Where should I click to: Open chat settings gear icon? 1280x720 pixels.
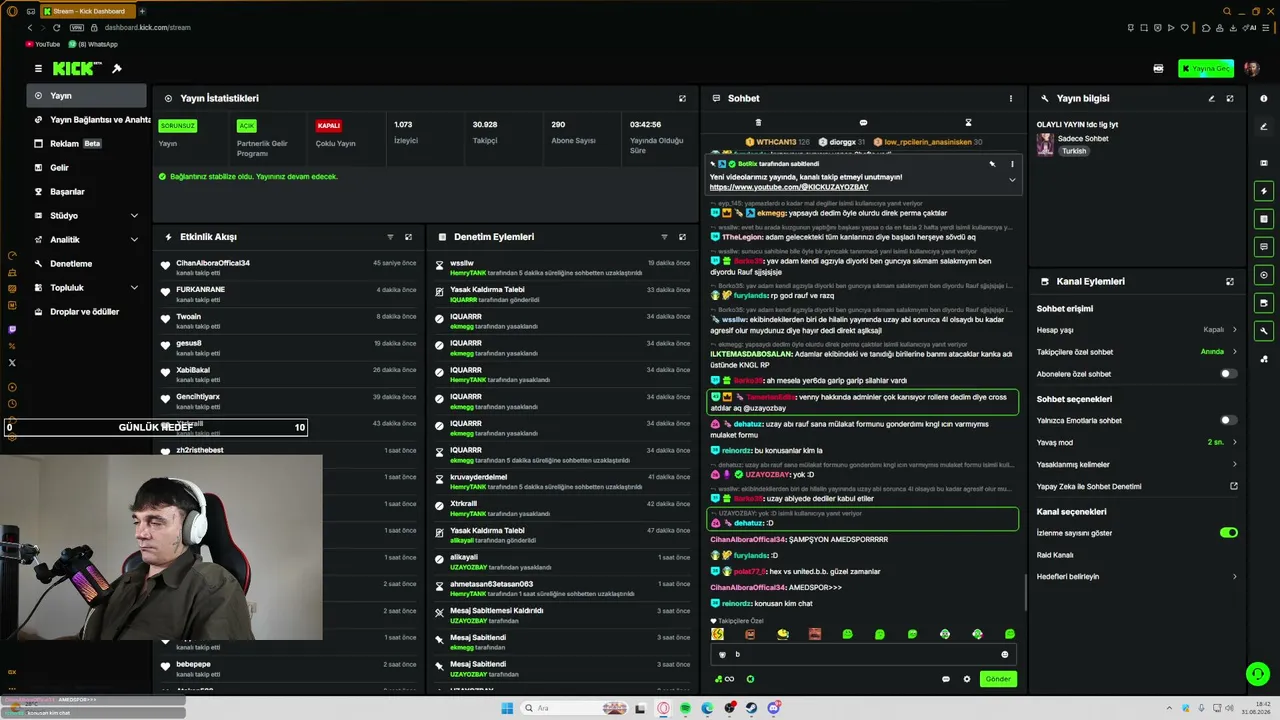click(x=967, y=679)
